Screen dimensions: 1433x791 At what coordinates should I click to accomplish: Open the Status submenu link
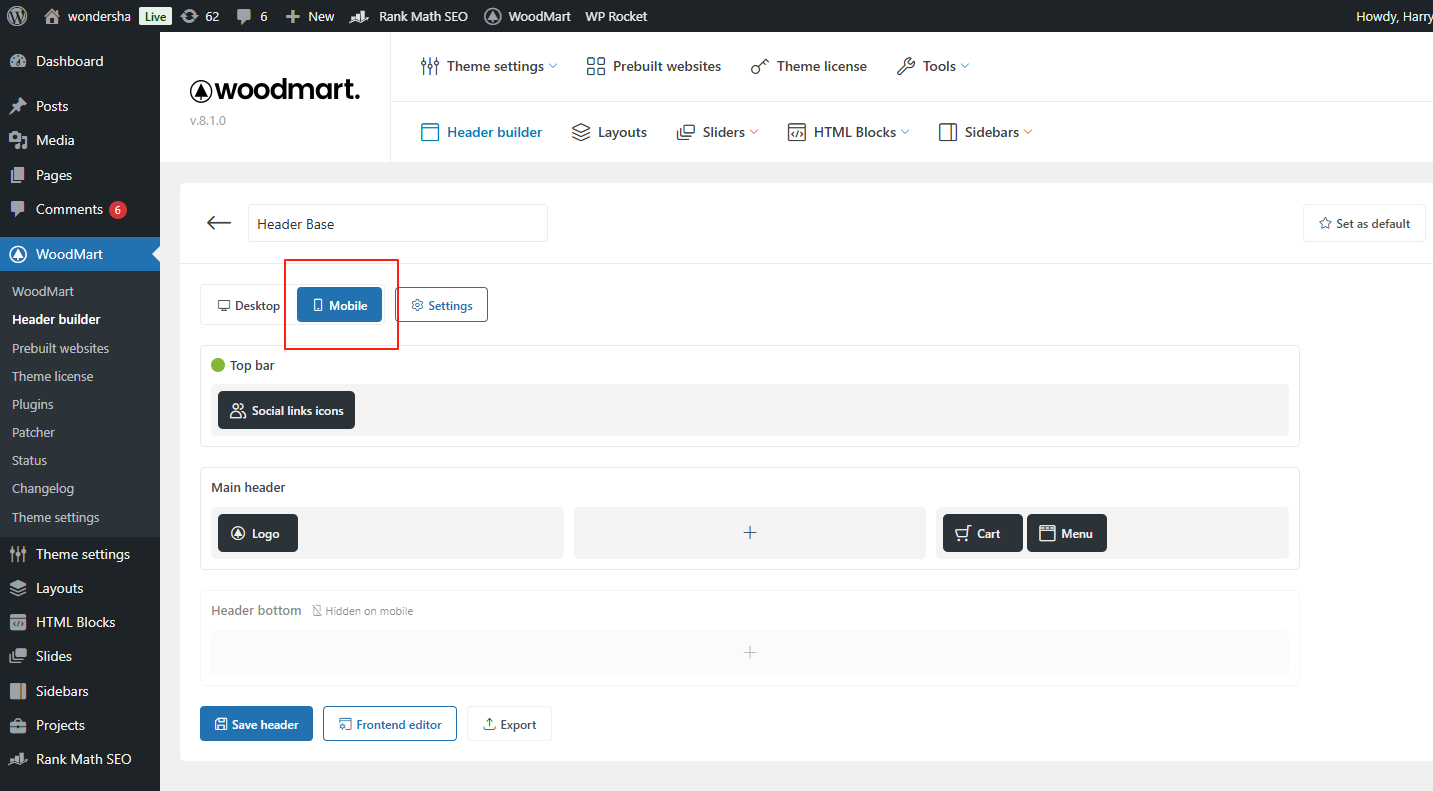pyautogui.click(x=30, y=460)
